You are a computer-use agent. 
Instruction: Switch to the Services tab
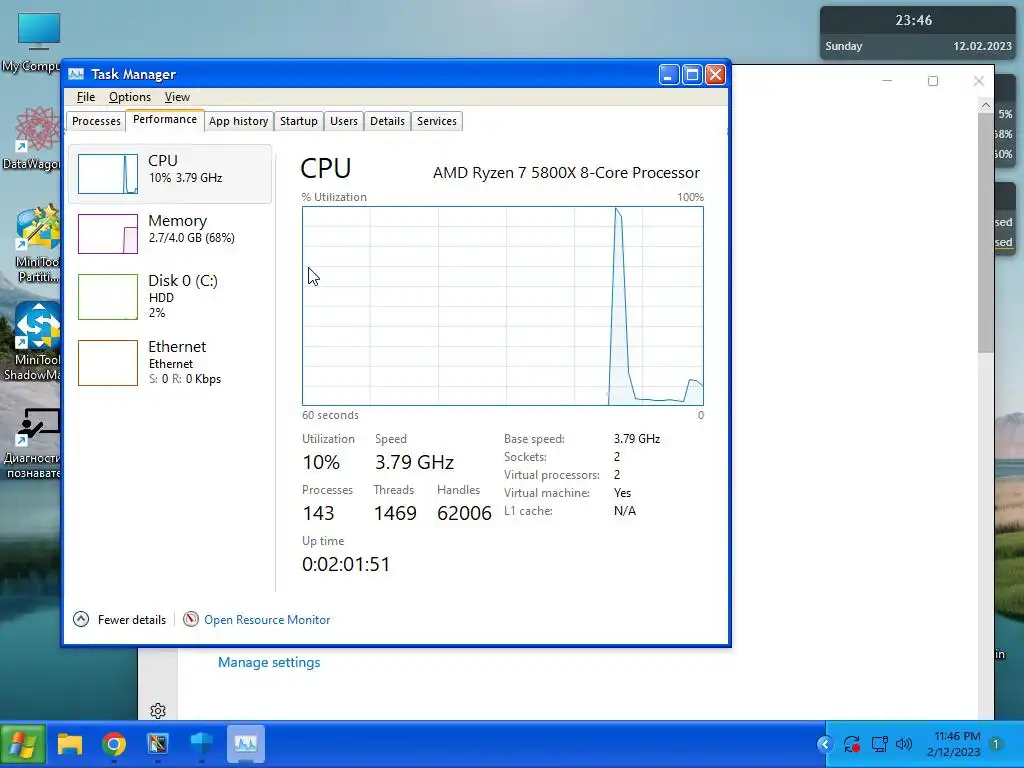pyautogui.click(x=437, y=121)
